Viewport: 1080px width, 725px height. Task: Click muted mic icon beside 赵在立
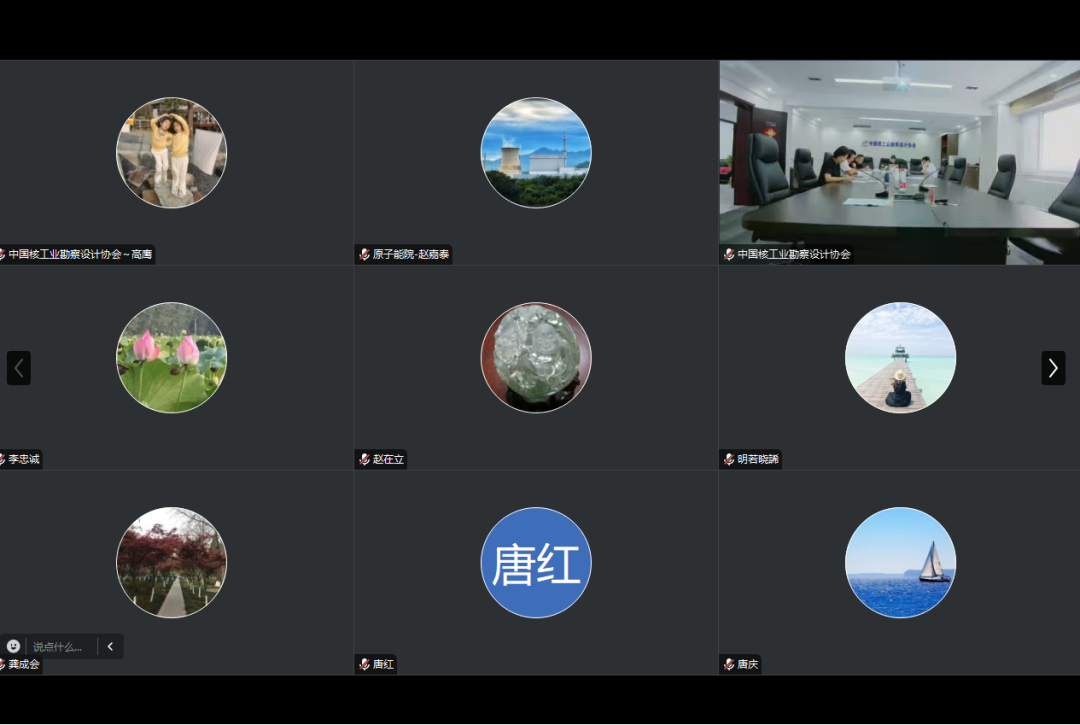tap(364, 460)
